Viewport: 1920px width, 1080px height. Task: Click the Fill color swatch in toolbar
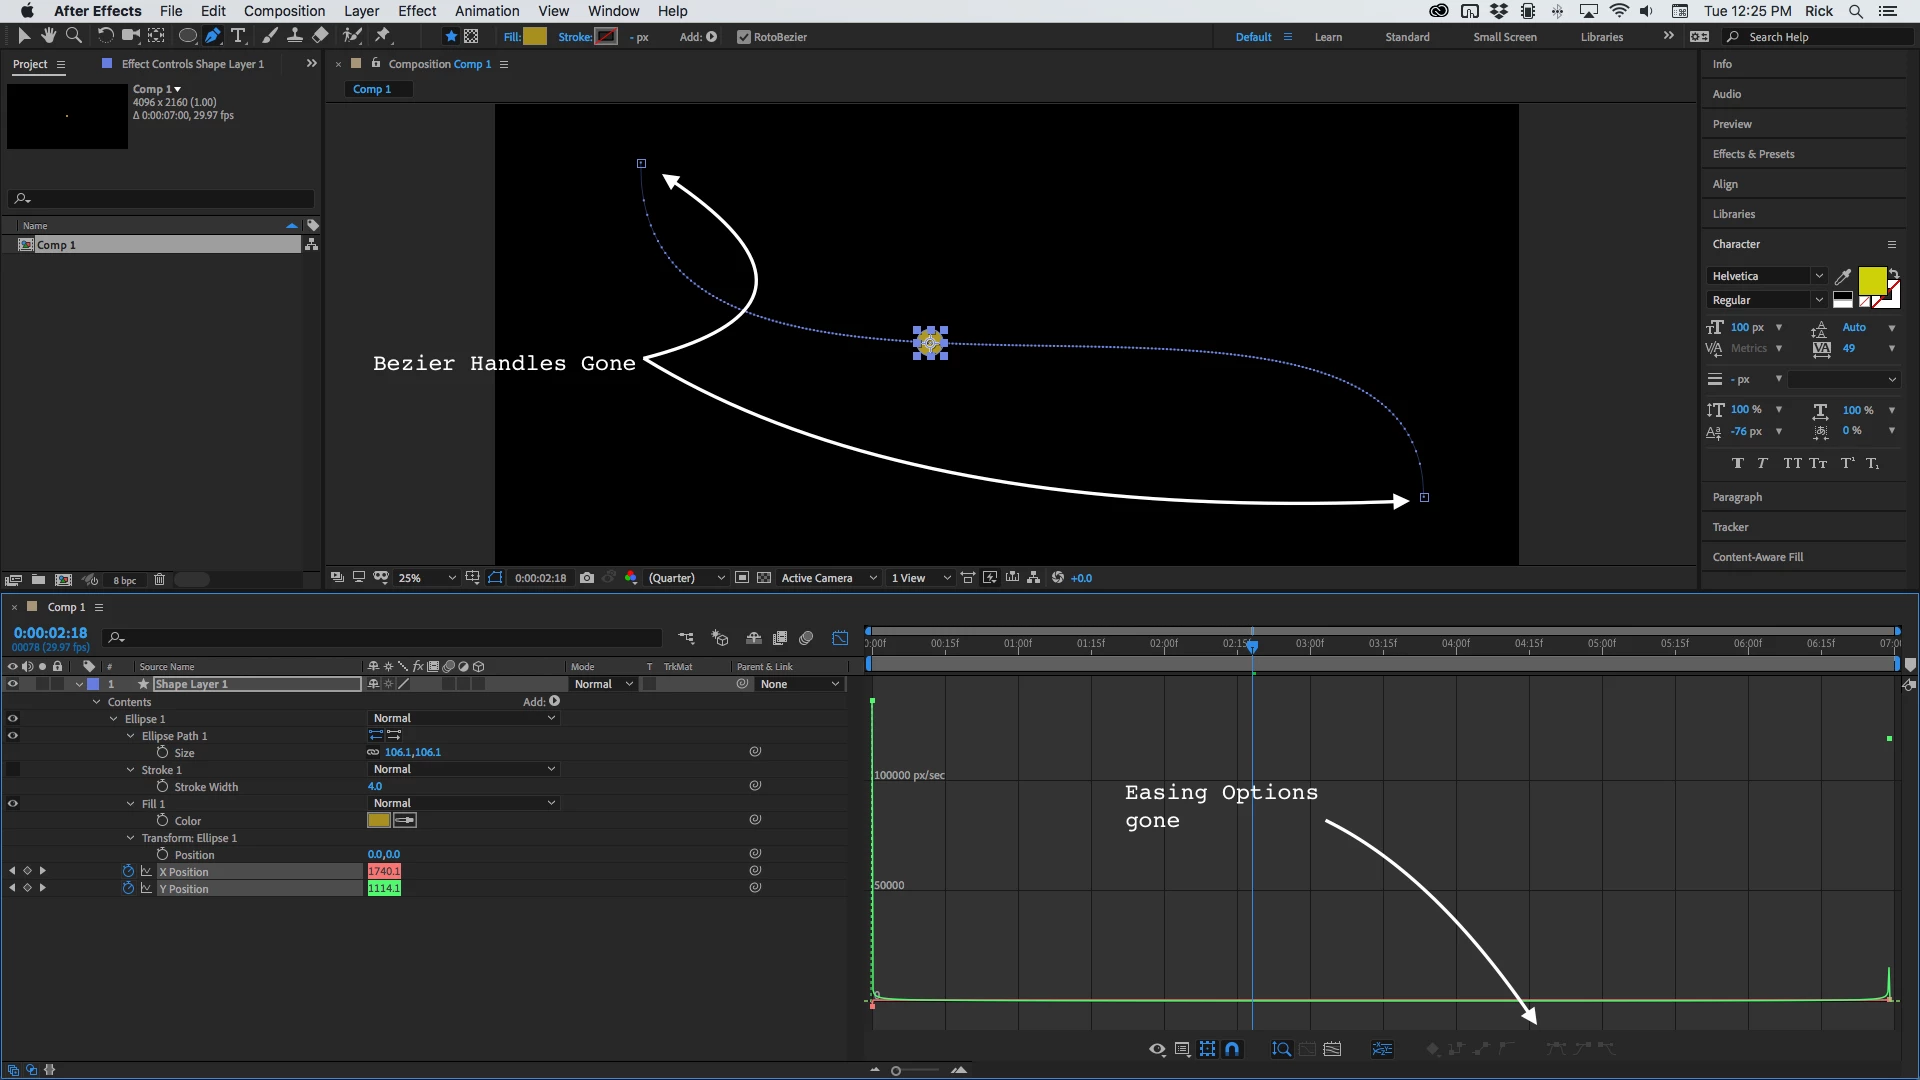pos(535,37)
